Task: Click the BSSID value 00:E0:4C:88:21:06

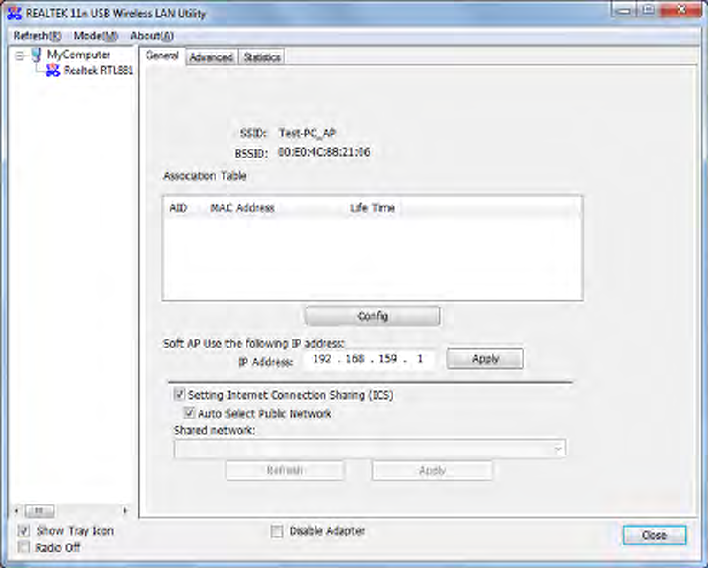Action: tap(324, 152)
